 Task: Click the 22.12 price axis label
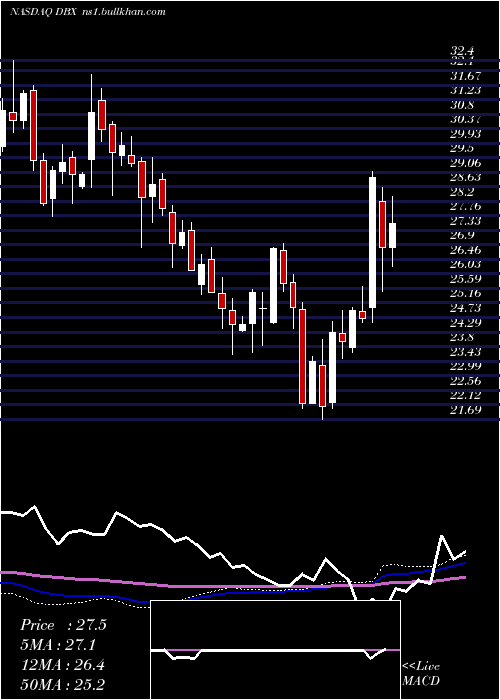pyautogui.click(x=466, y=395)
